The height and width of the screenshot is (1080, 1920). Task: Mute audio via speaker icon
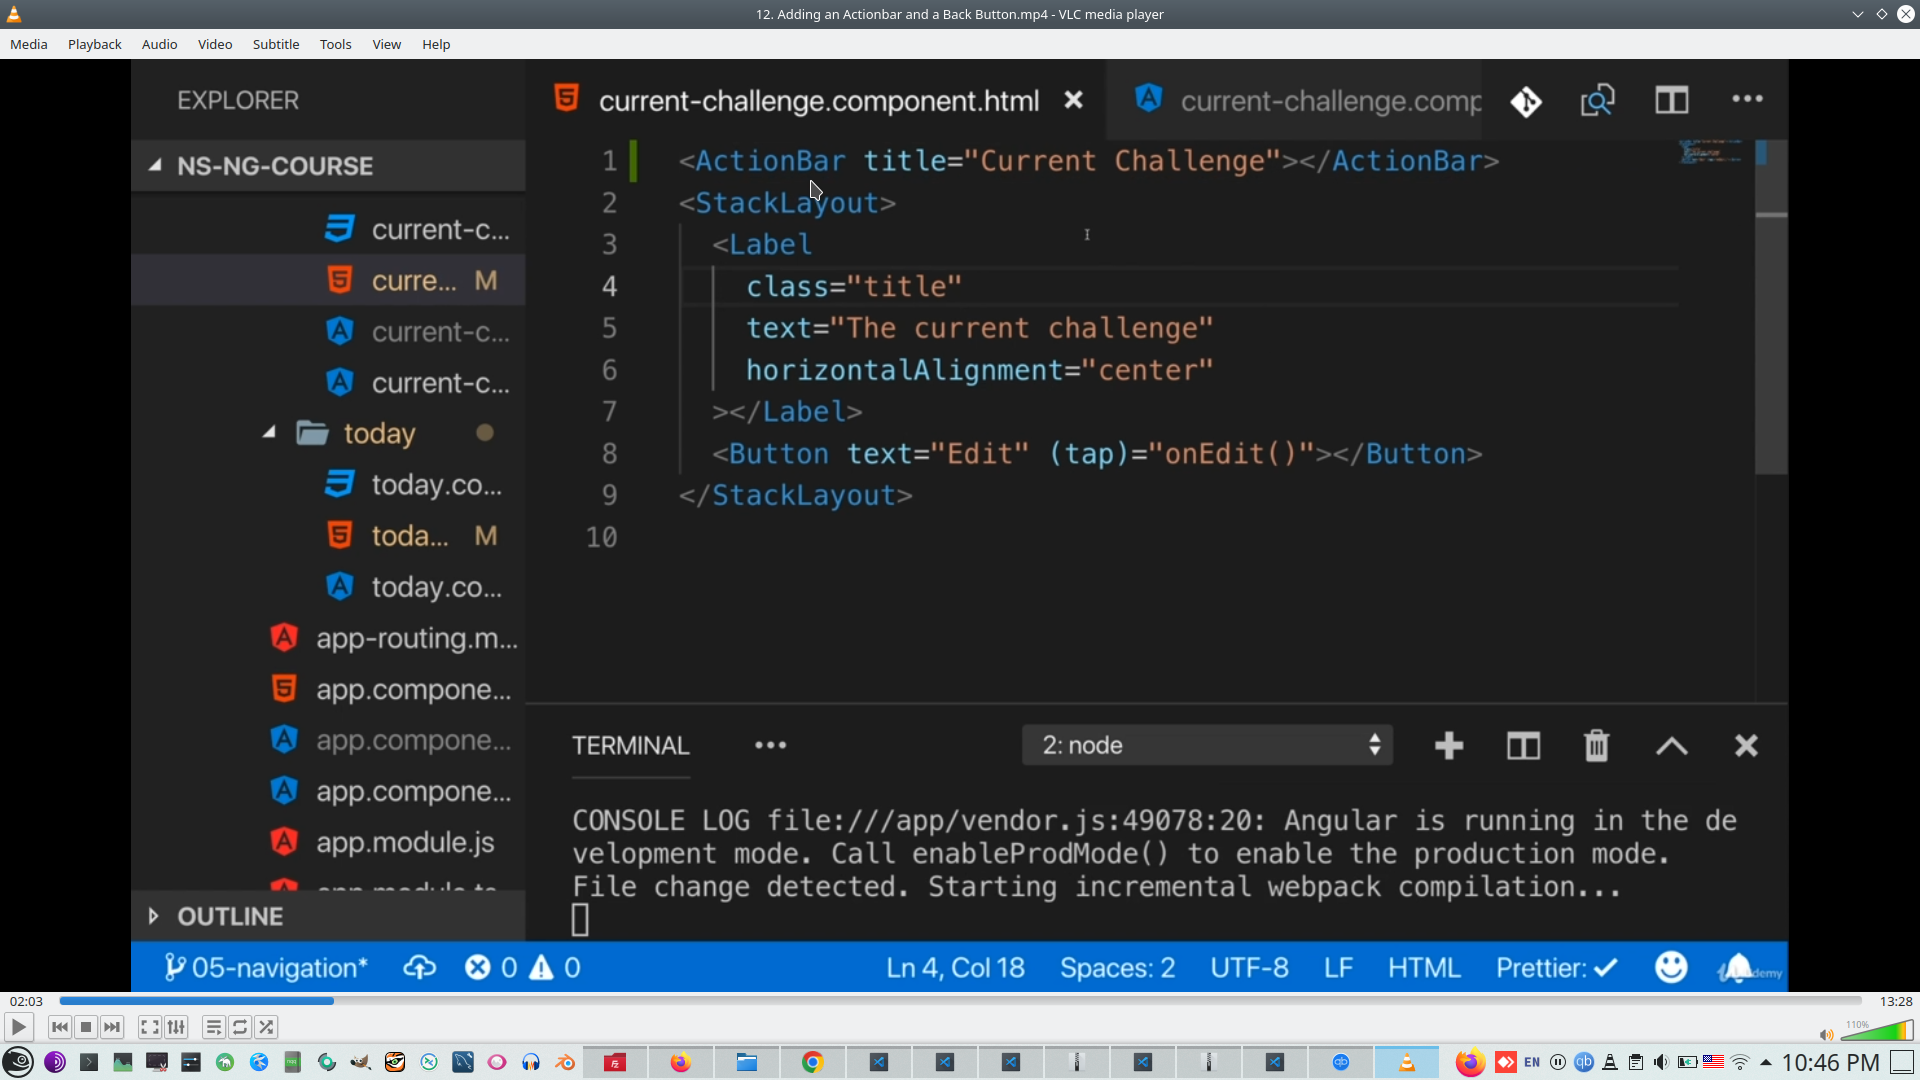coord(1826,1035)
